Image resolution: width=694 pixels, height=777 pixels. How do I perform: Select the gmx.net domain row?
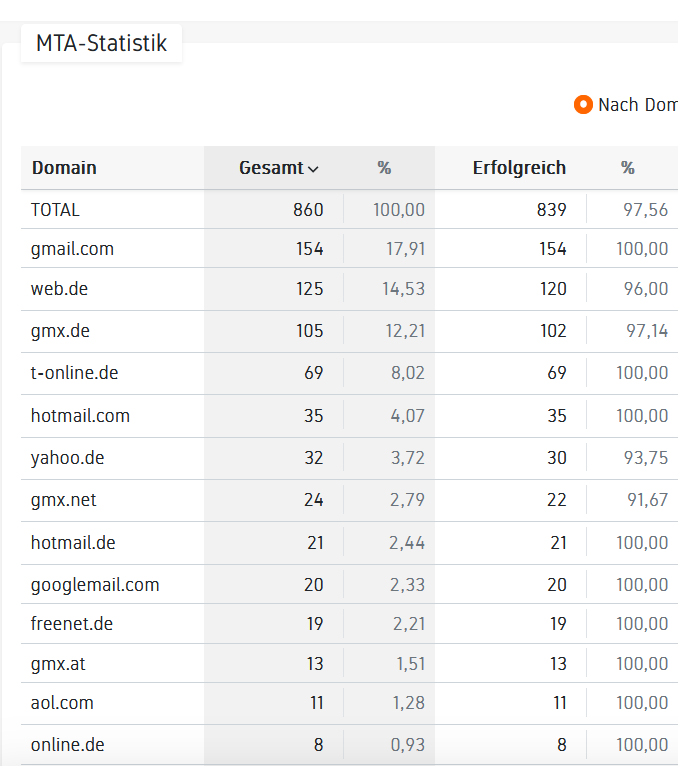click(64, 500)
